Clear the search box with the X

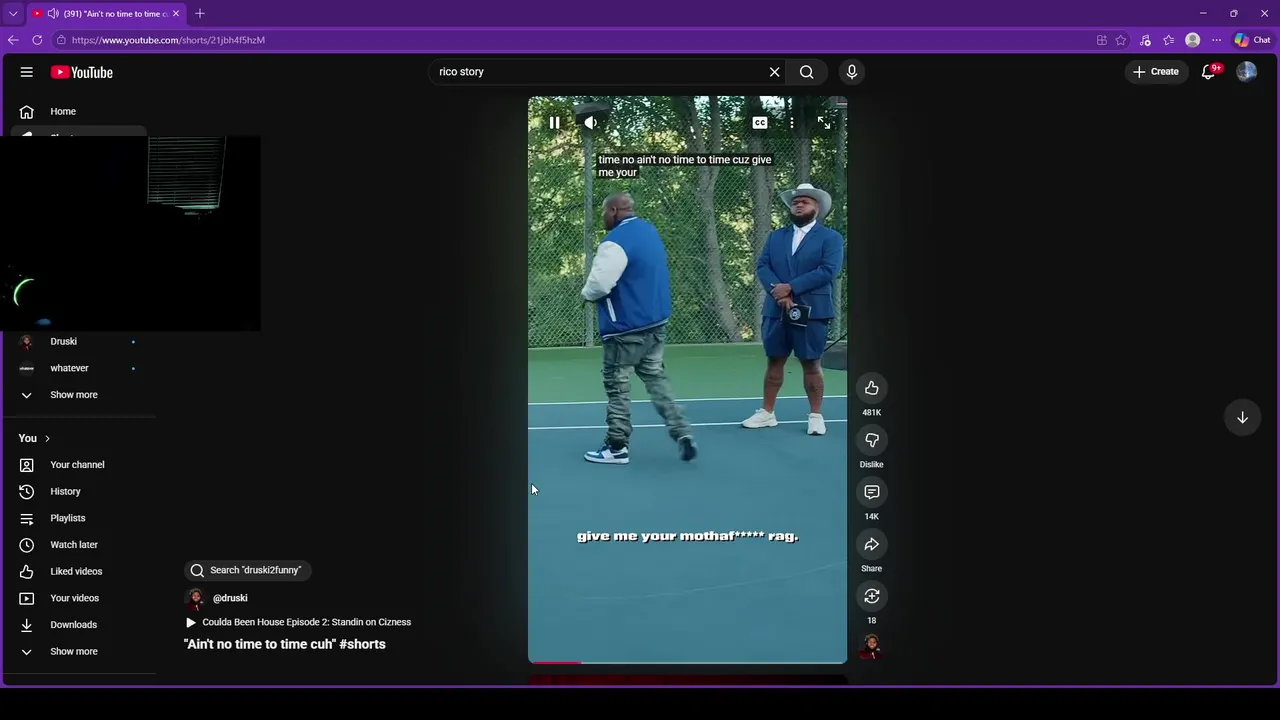[774, 72]
